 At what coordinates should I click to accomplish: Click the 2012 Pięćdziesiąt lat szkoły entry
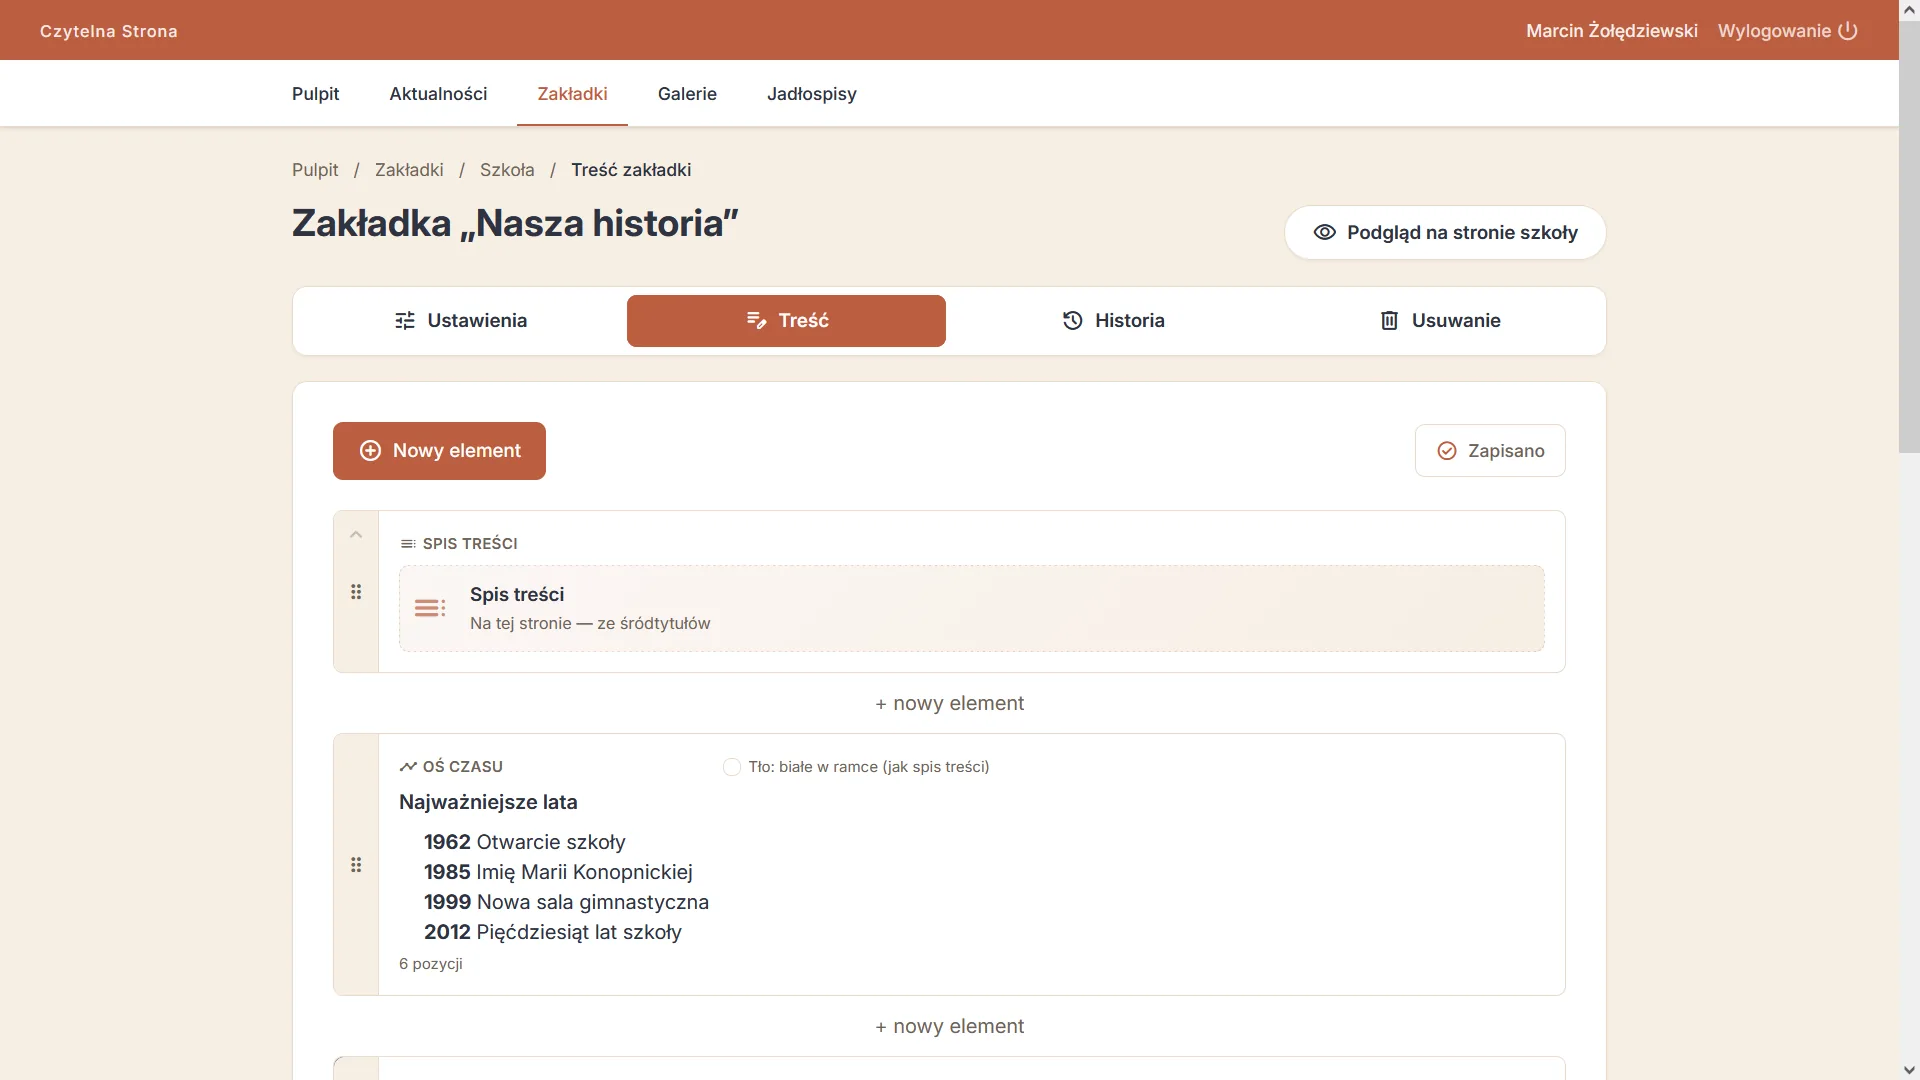pyautogui.click(x=553, y=932)
